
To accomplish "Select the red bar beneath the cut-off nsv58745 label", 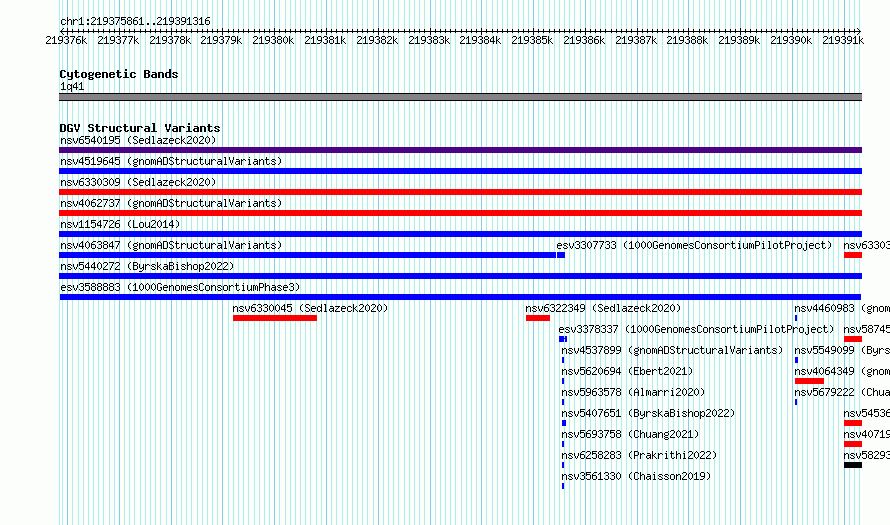I will coord(853,339).
